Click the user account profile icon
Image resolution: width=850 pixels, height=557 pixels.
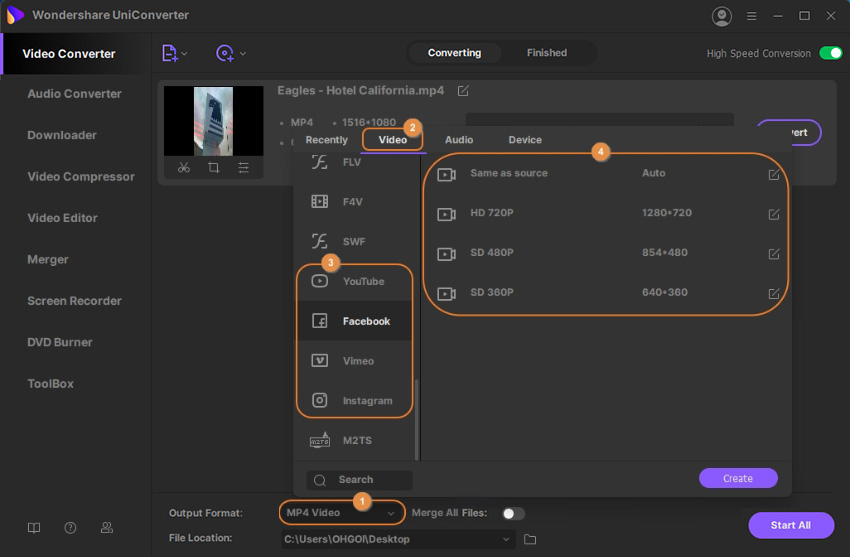(721, 16)
